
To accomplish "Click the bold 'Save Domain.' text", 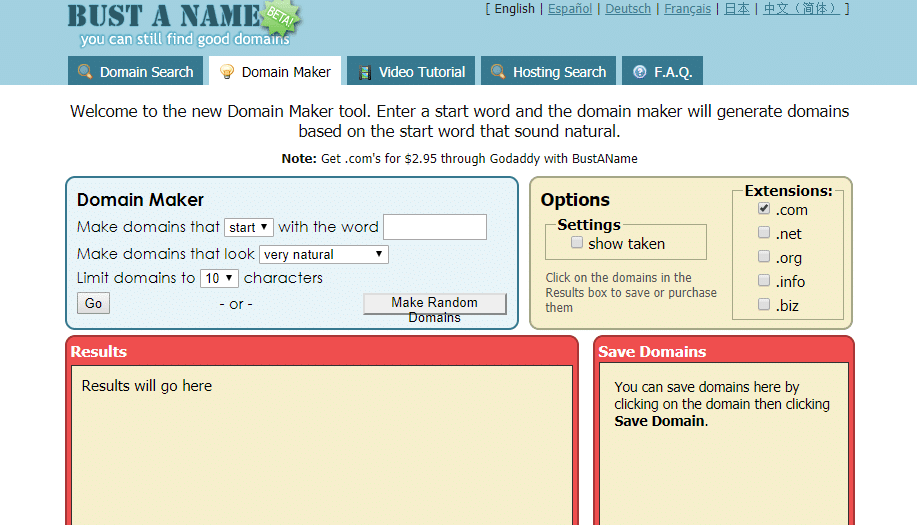I will pyautogui.click(x=661, y=421).
